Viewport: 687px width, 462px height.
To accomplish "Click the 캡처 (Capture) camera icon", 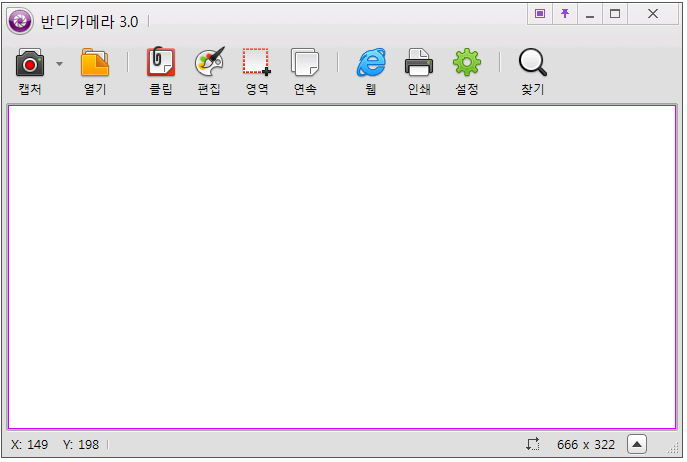I will pyautogui.click(x=30, y=62).
